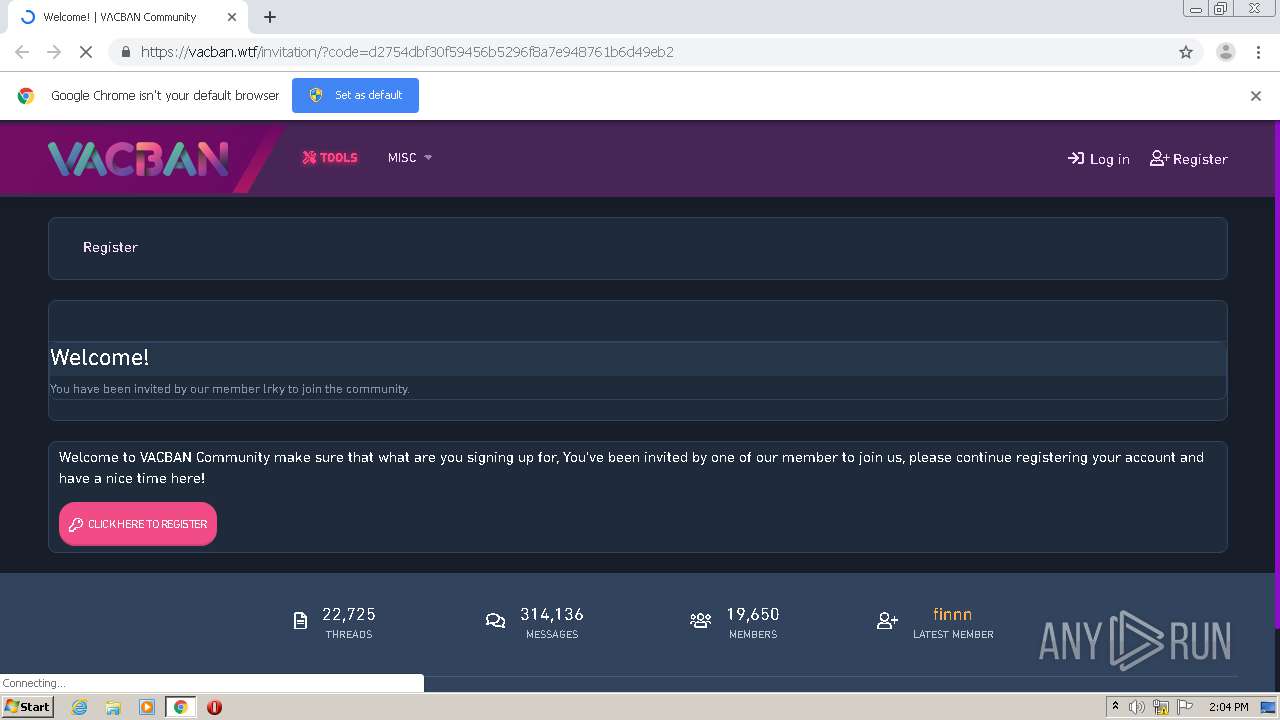This screenshot has width=1280, height=720.
Task: Click the CLICK HERE TO REGISTER button
Action: pos(138,524)
